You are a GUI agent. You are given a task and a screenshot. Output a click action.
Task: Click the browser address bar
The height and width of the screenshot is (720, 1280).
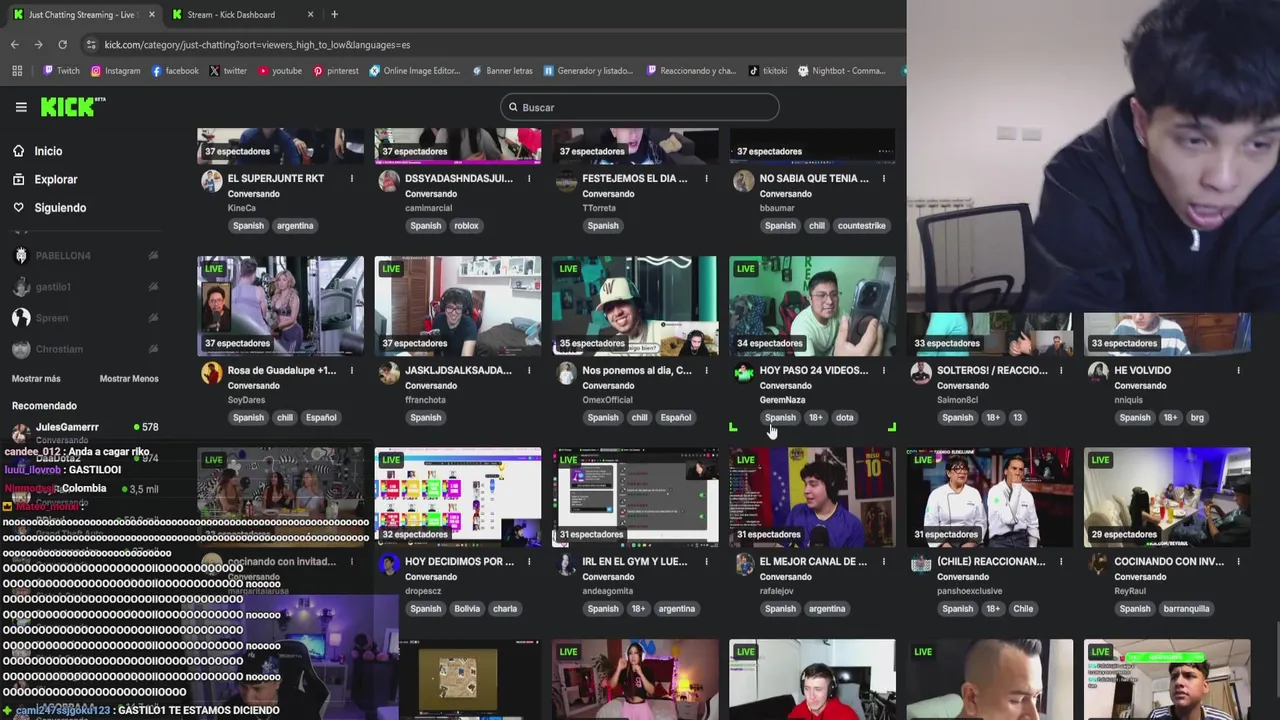[x=490, y=44]
